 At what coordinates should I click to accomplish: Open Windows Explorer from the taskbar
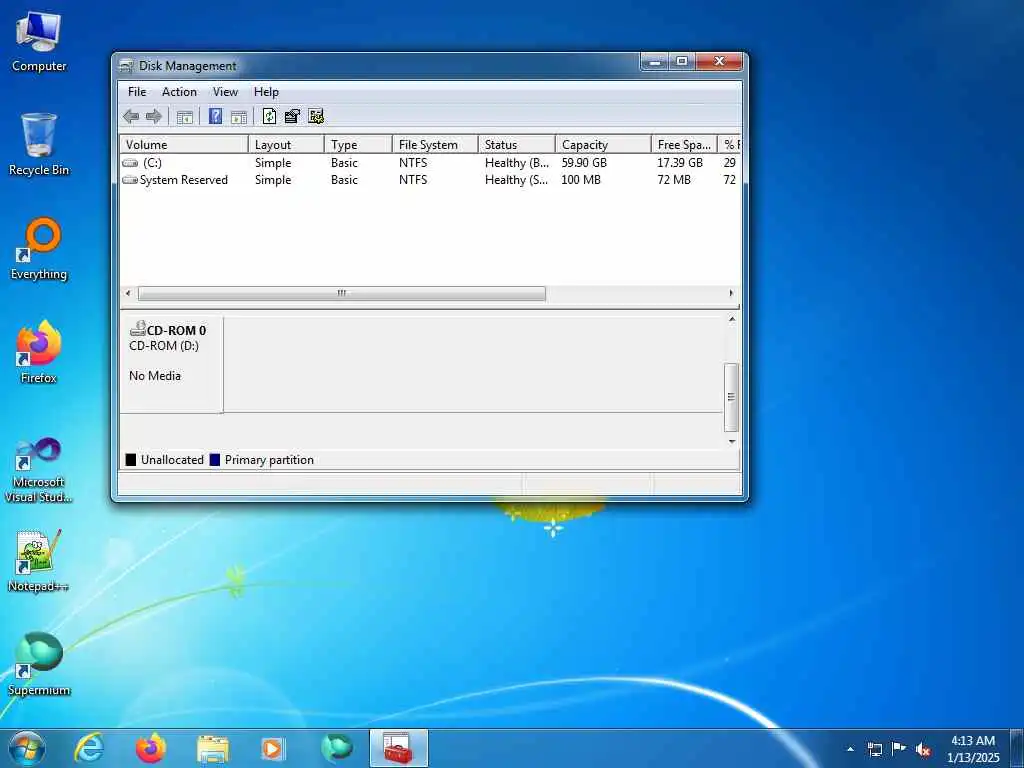click(x=213, y=748)
